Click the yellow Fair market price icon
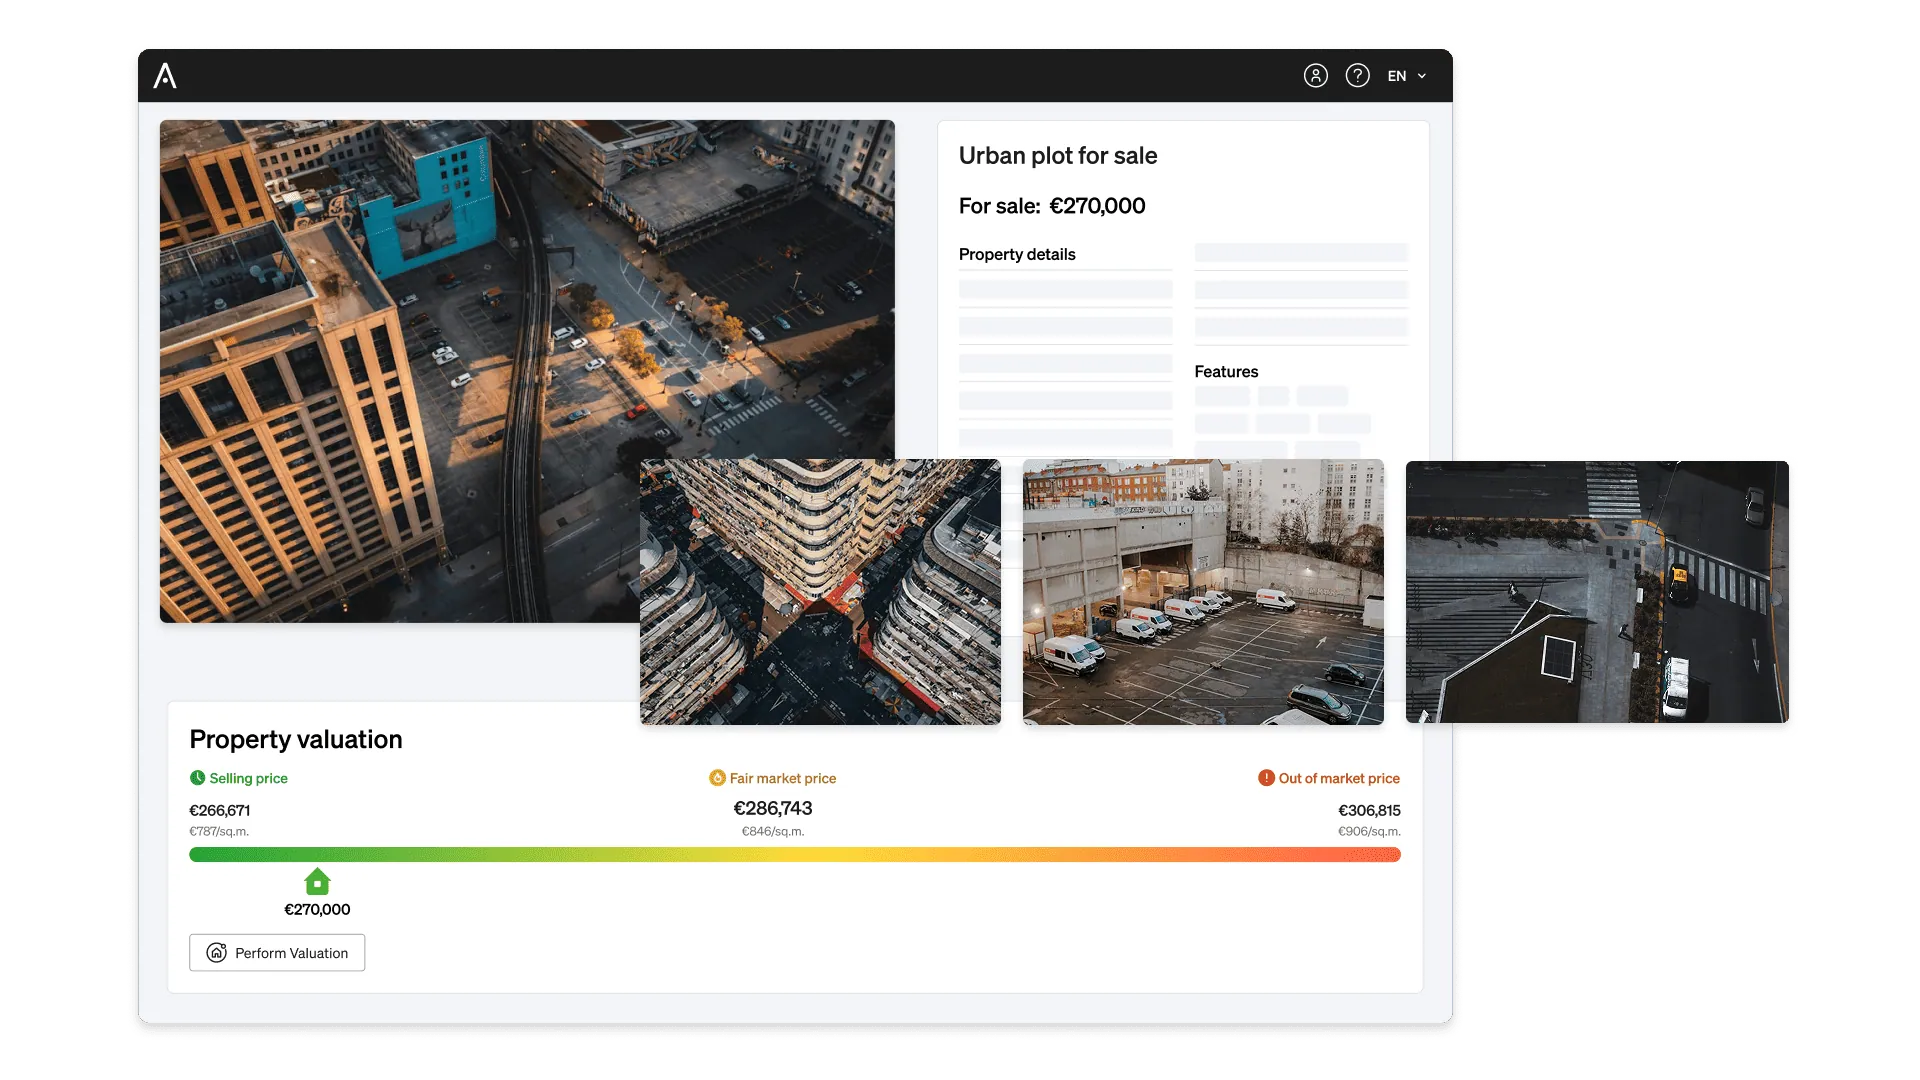Viewport: 1920px width, 1080px height. click(x=717, y=778)
